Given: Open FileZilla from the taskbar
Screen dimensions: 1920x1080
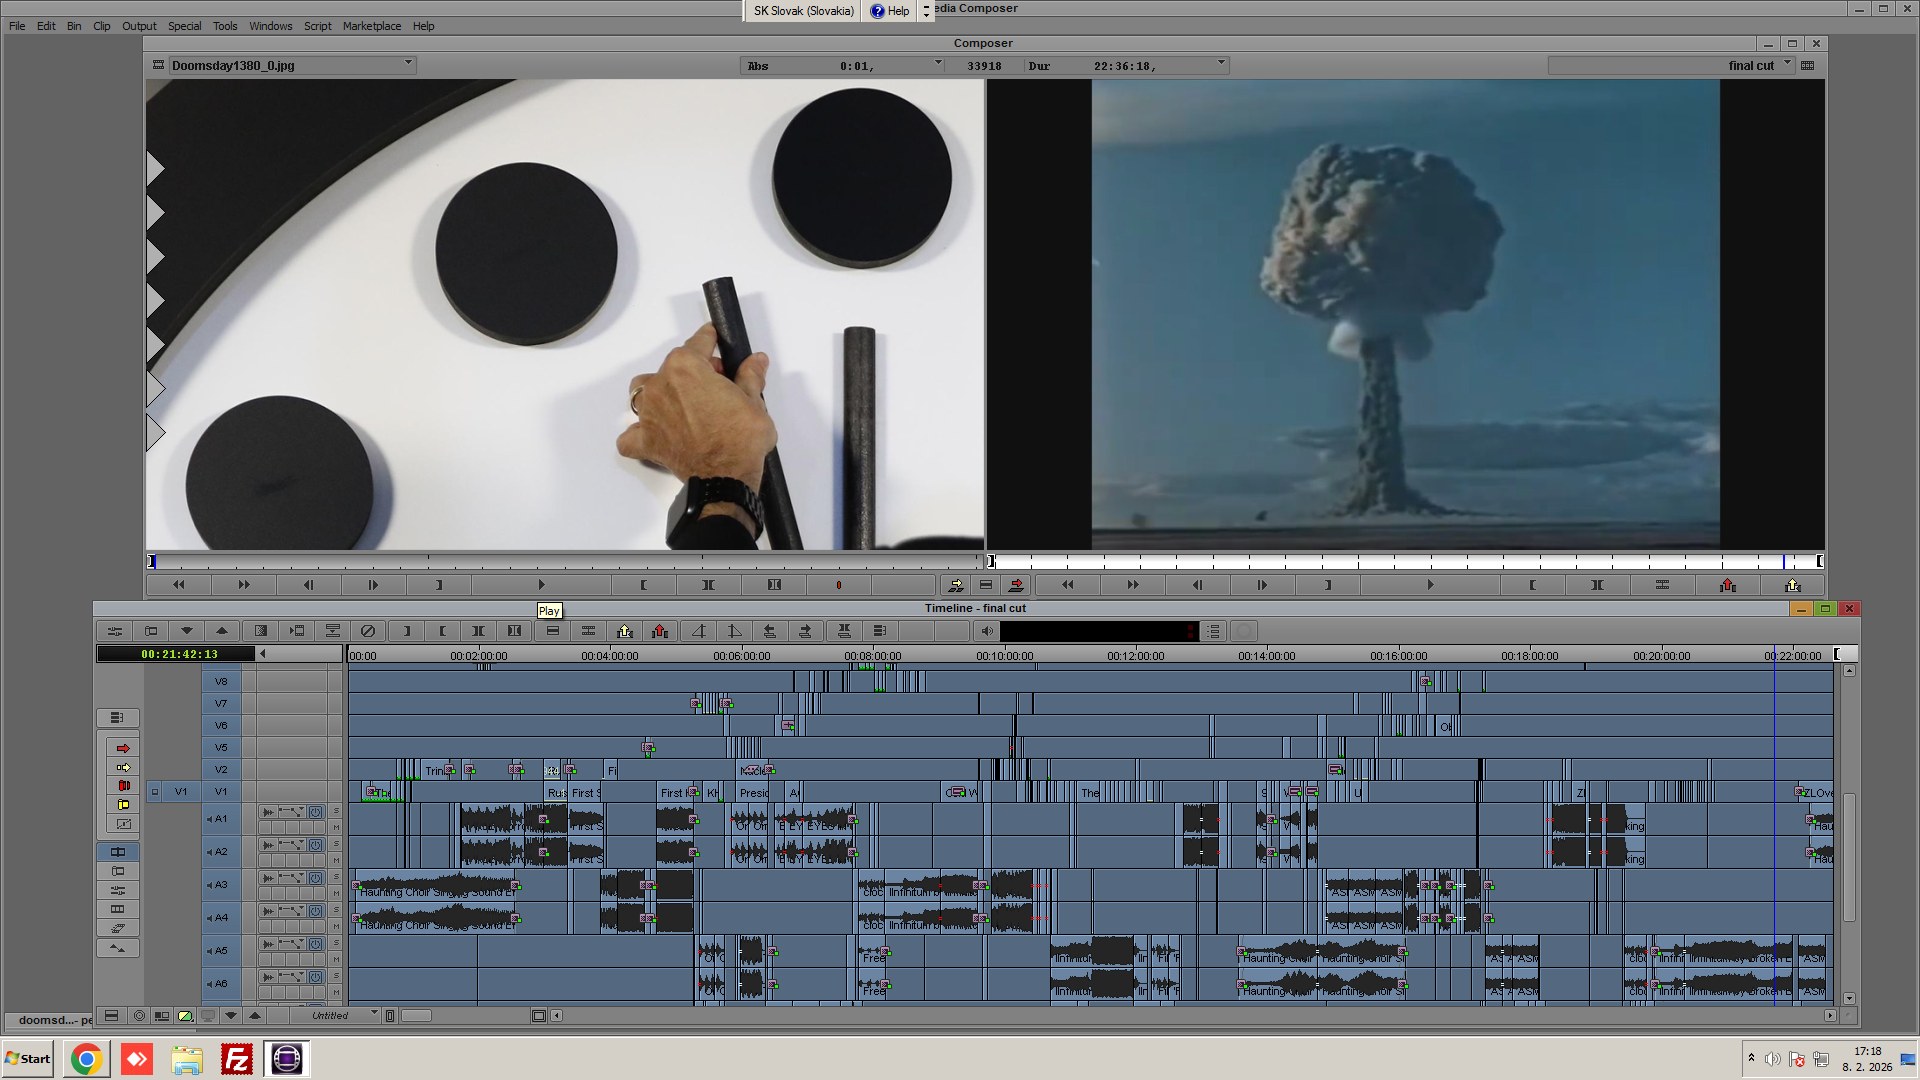Looking at the screenshot, I should 237,1059.
